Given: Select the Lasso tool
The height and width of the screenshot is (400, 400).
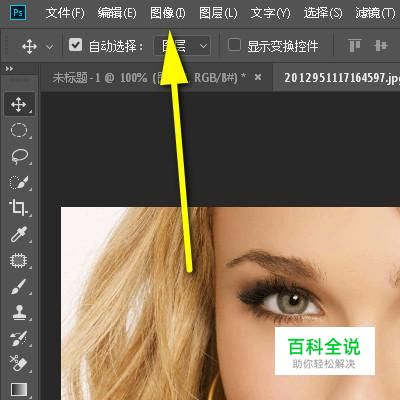Looking at the screenshot, I should [19, 156].
